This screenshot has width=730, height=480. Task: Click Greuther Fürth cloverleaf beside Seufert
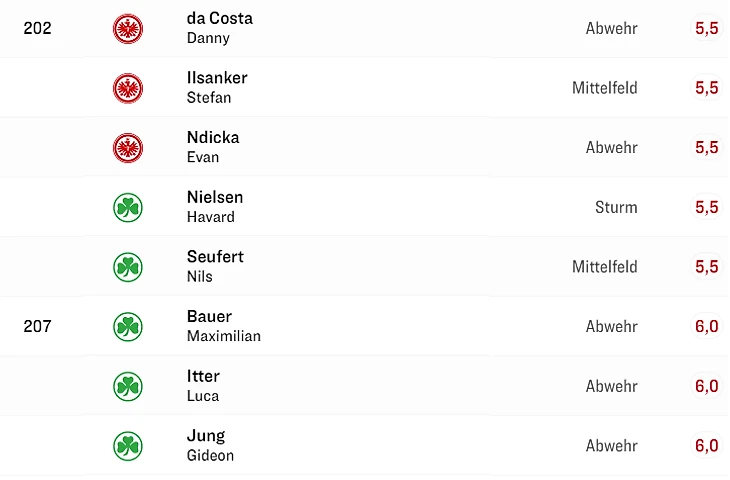point(128,267)
